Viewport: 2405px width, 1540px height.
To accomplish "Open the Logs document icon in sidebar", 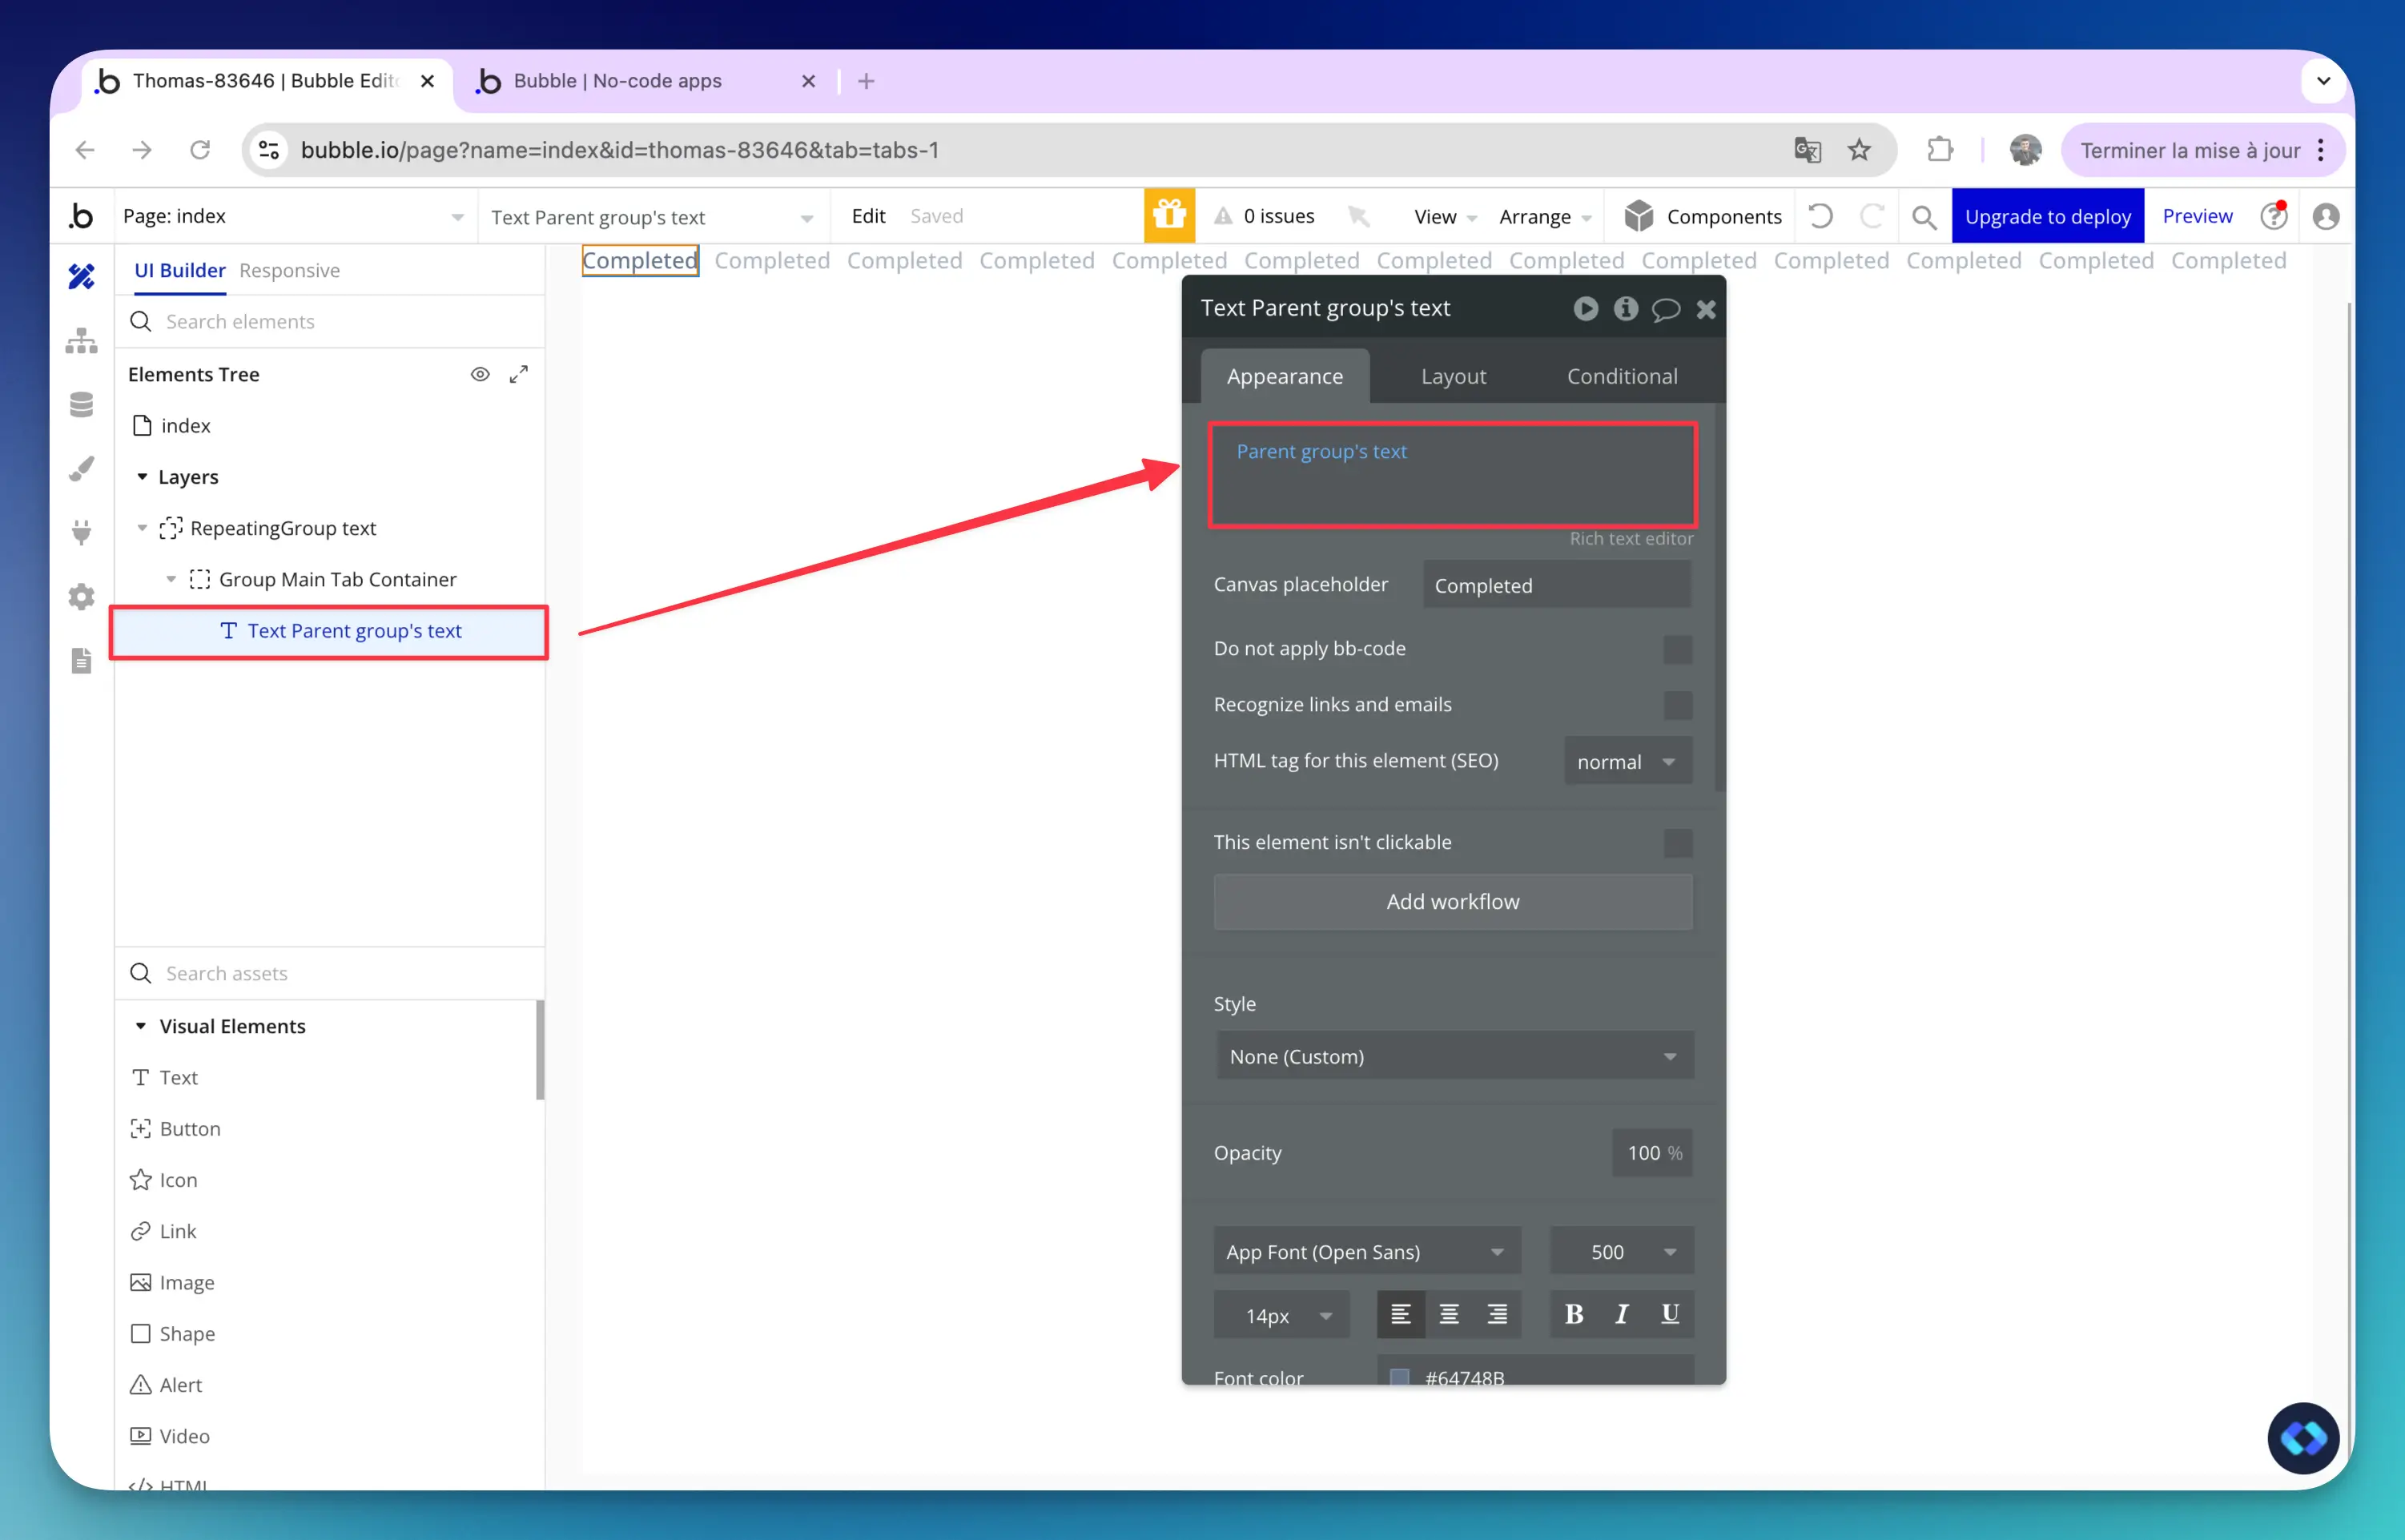I will [x=81, y=660].
